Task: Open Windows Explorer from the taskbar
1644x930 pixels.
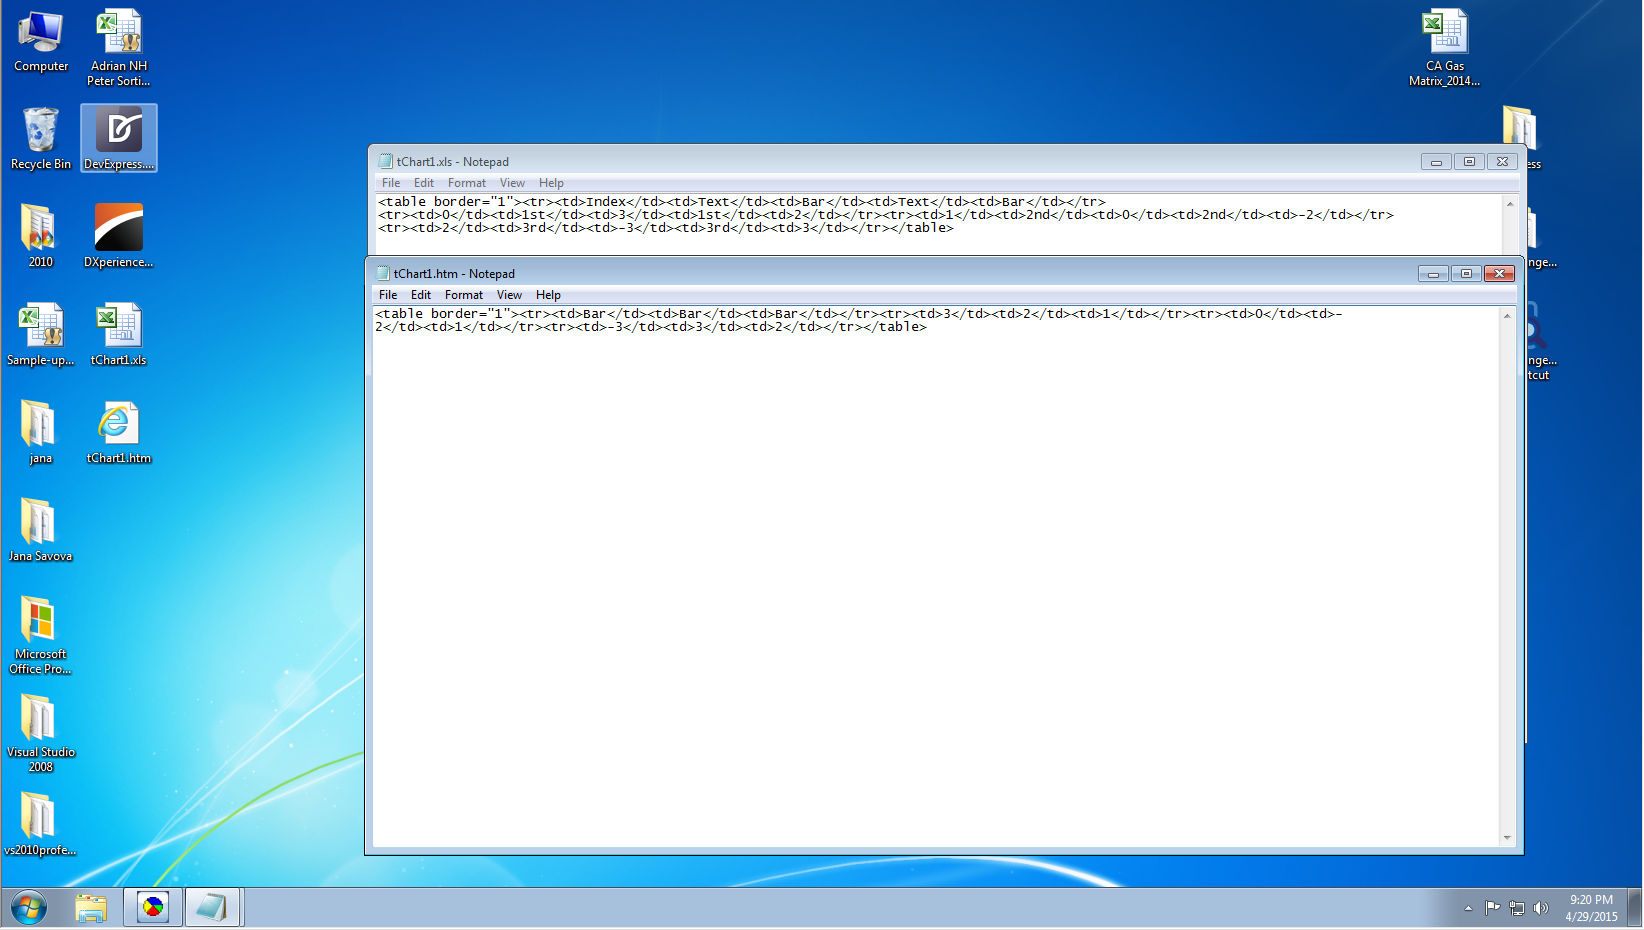Action: click(91, 908)
